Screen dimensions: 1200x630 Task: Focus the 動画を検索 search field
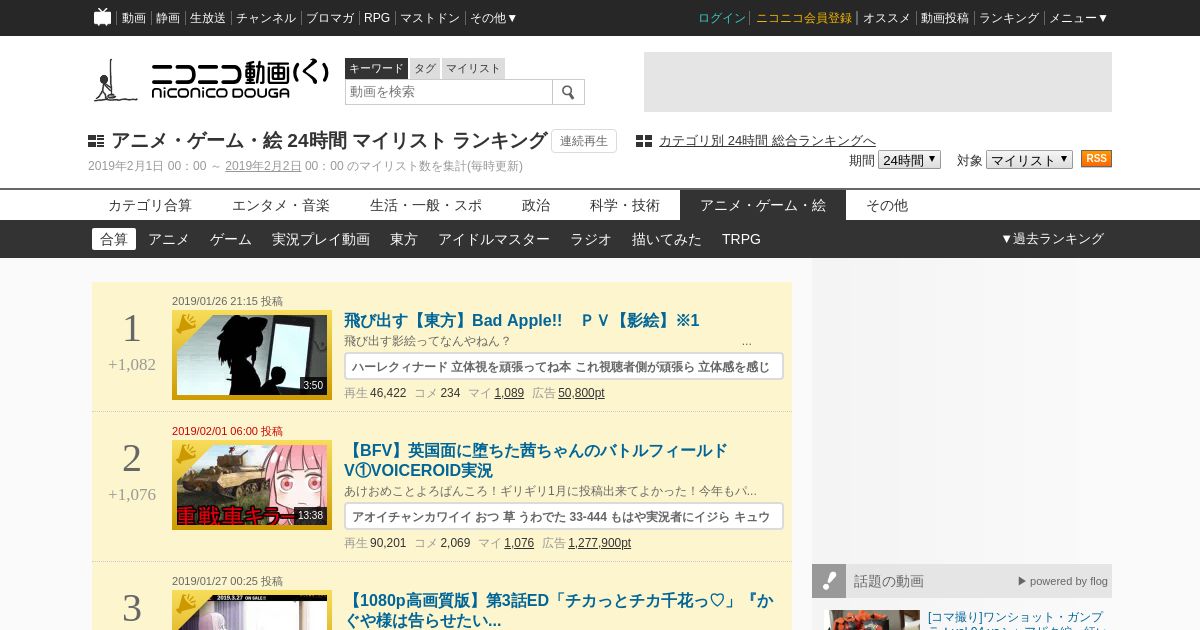pos(449,92)
